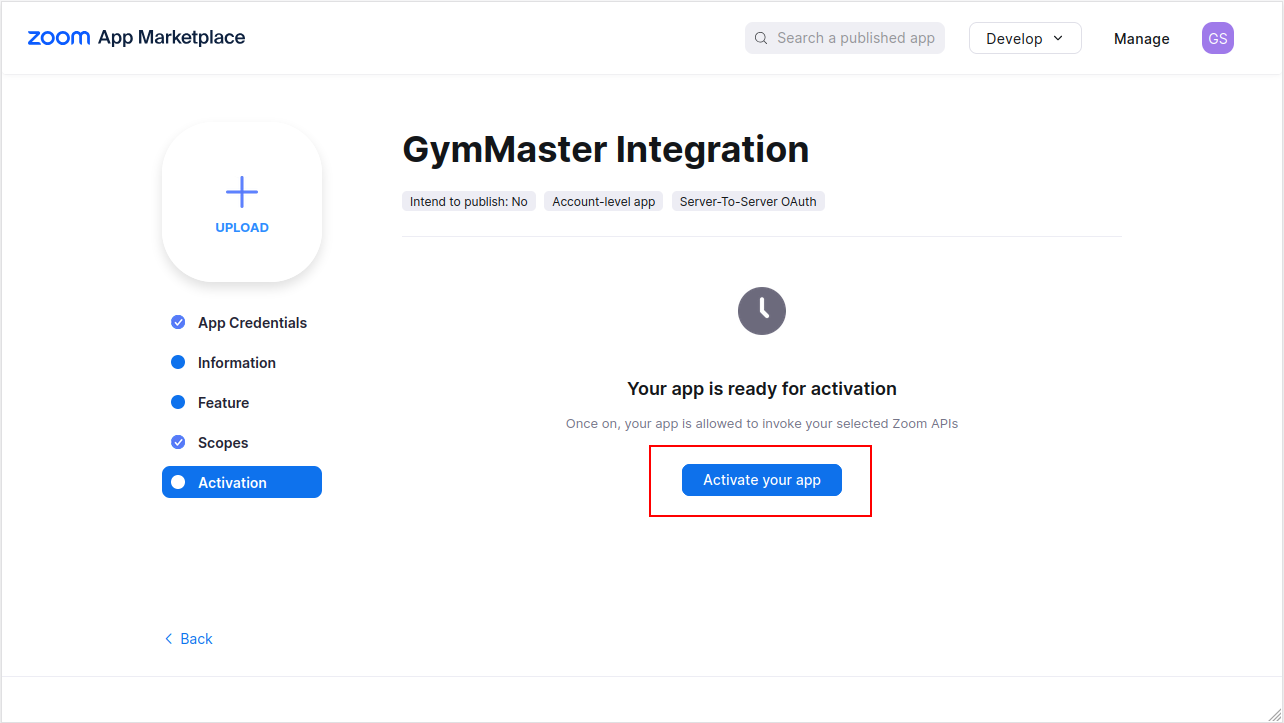Click the clock pending-activation icon
Image resolution: width=1284 pixels, height=723 pixels.
762,311
